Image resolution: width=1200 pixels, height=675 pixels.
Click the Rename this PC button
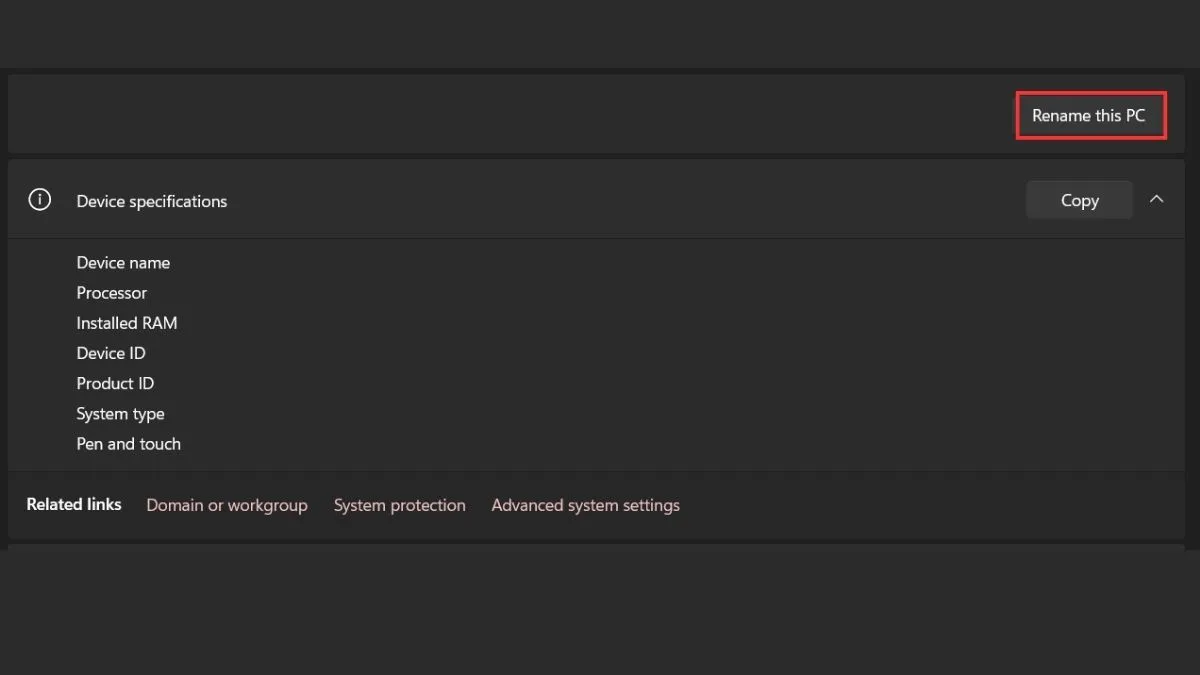pos(1090,116)
